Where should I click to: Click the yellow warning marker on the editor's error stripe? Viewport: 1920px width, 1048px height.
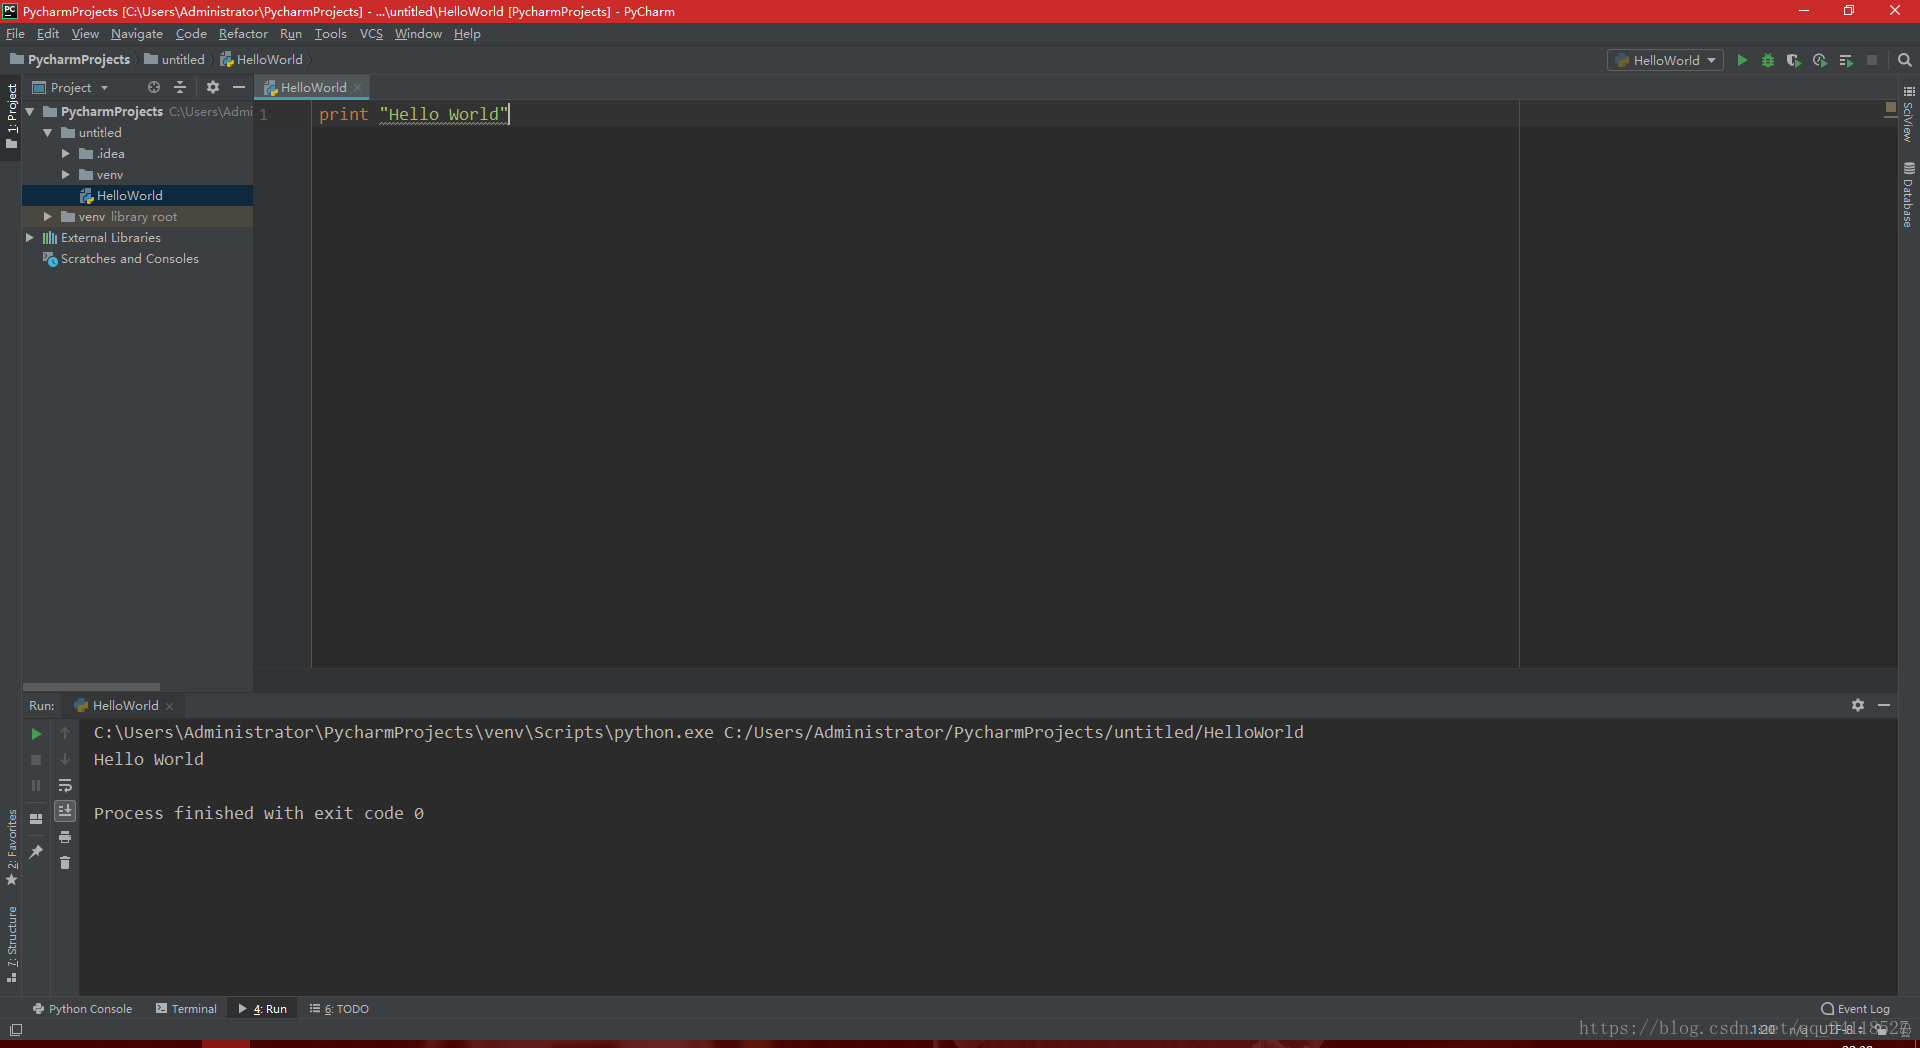[x=1890, y=110]
